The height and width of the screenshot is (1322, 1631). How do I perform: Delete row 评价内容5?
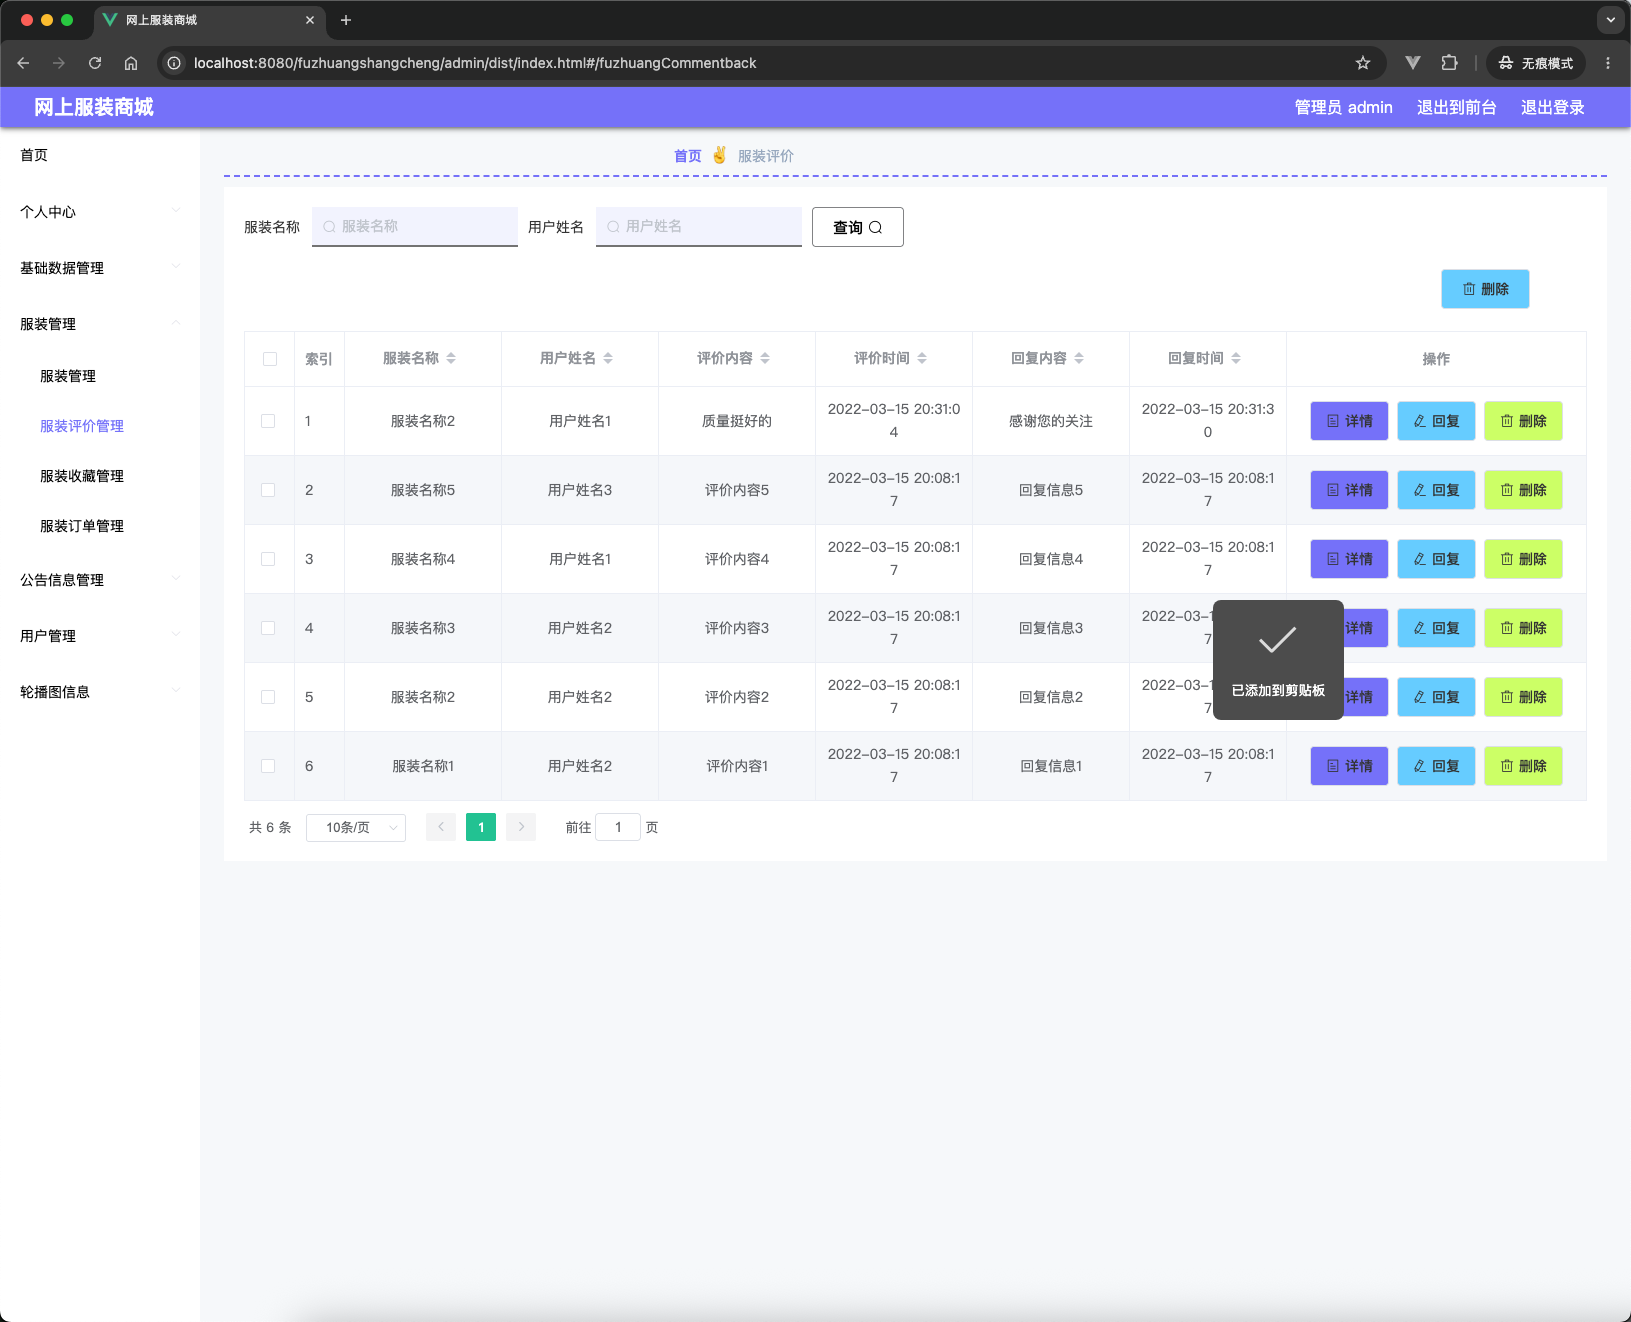point(1523,490)
